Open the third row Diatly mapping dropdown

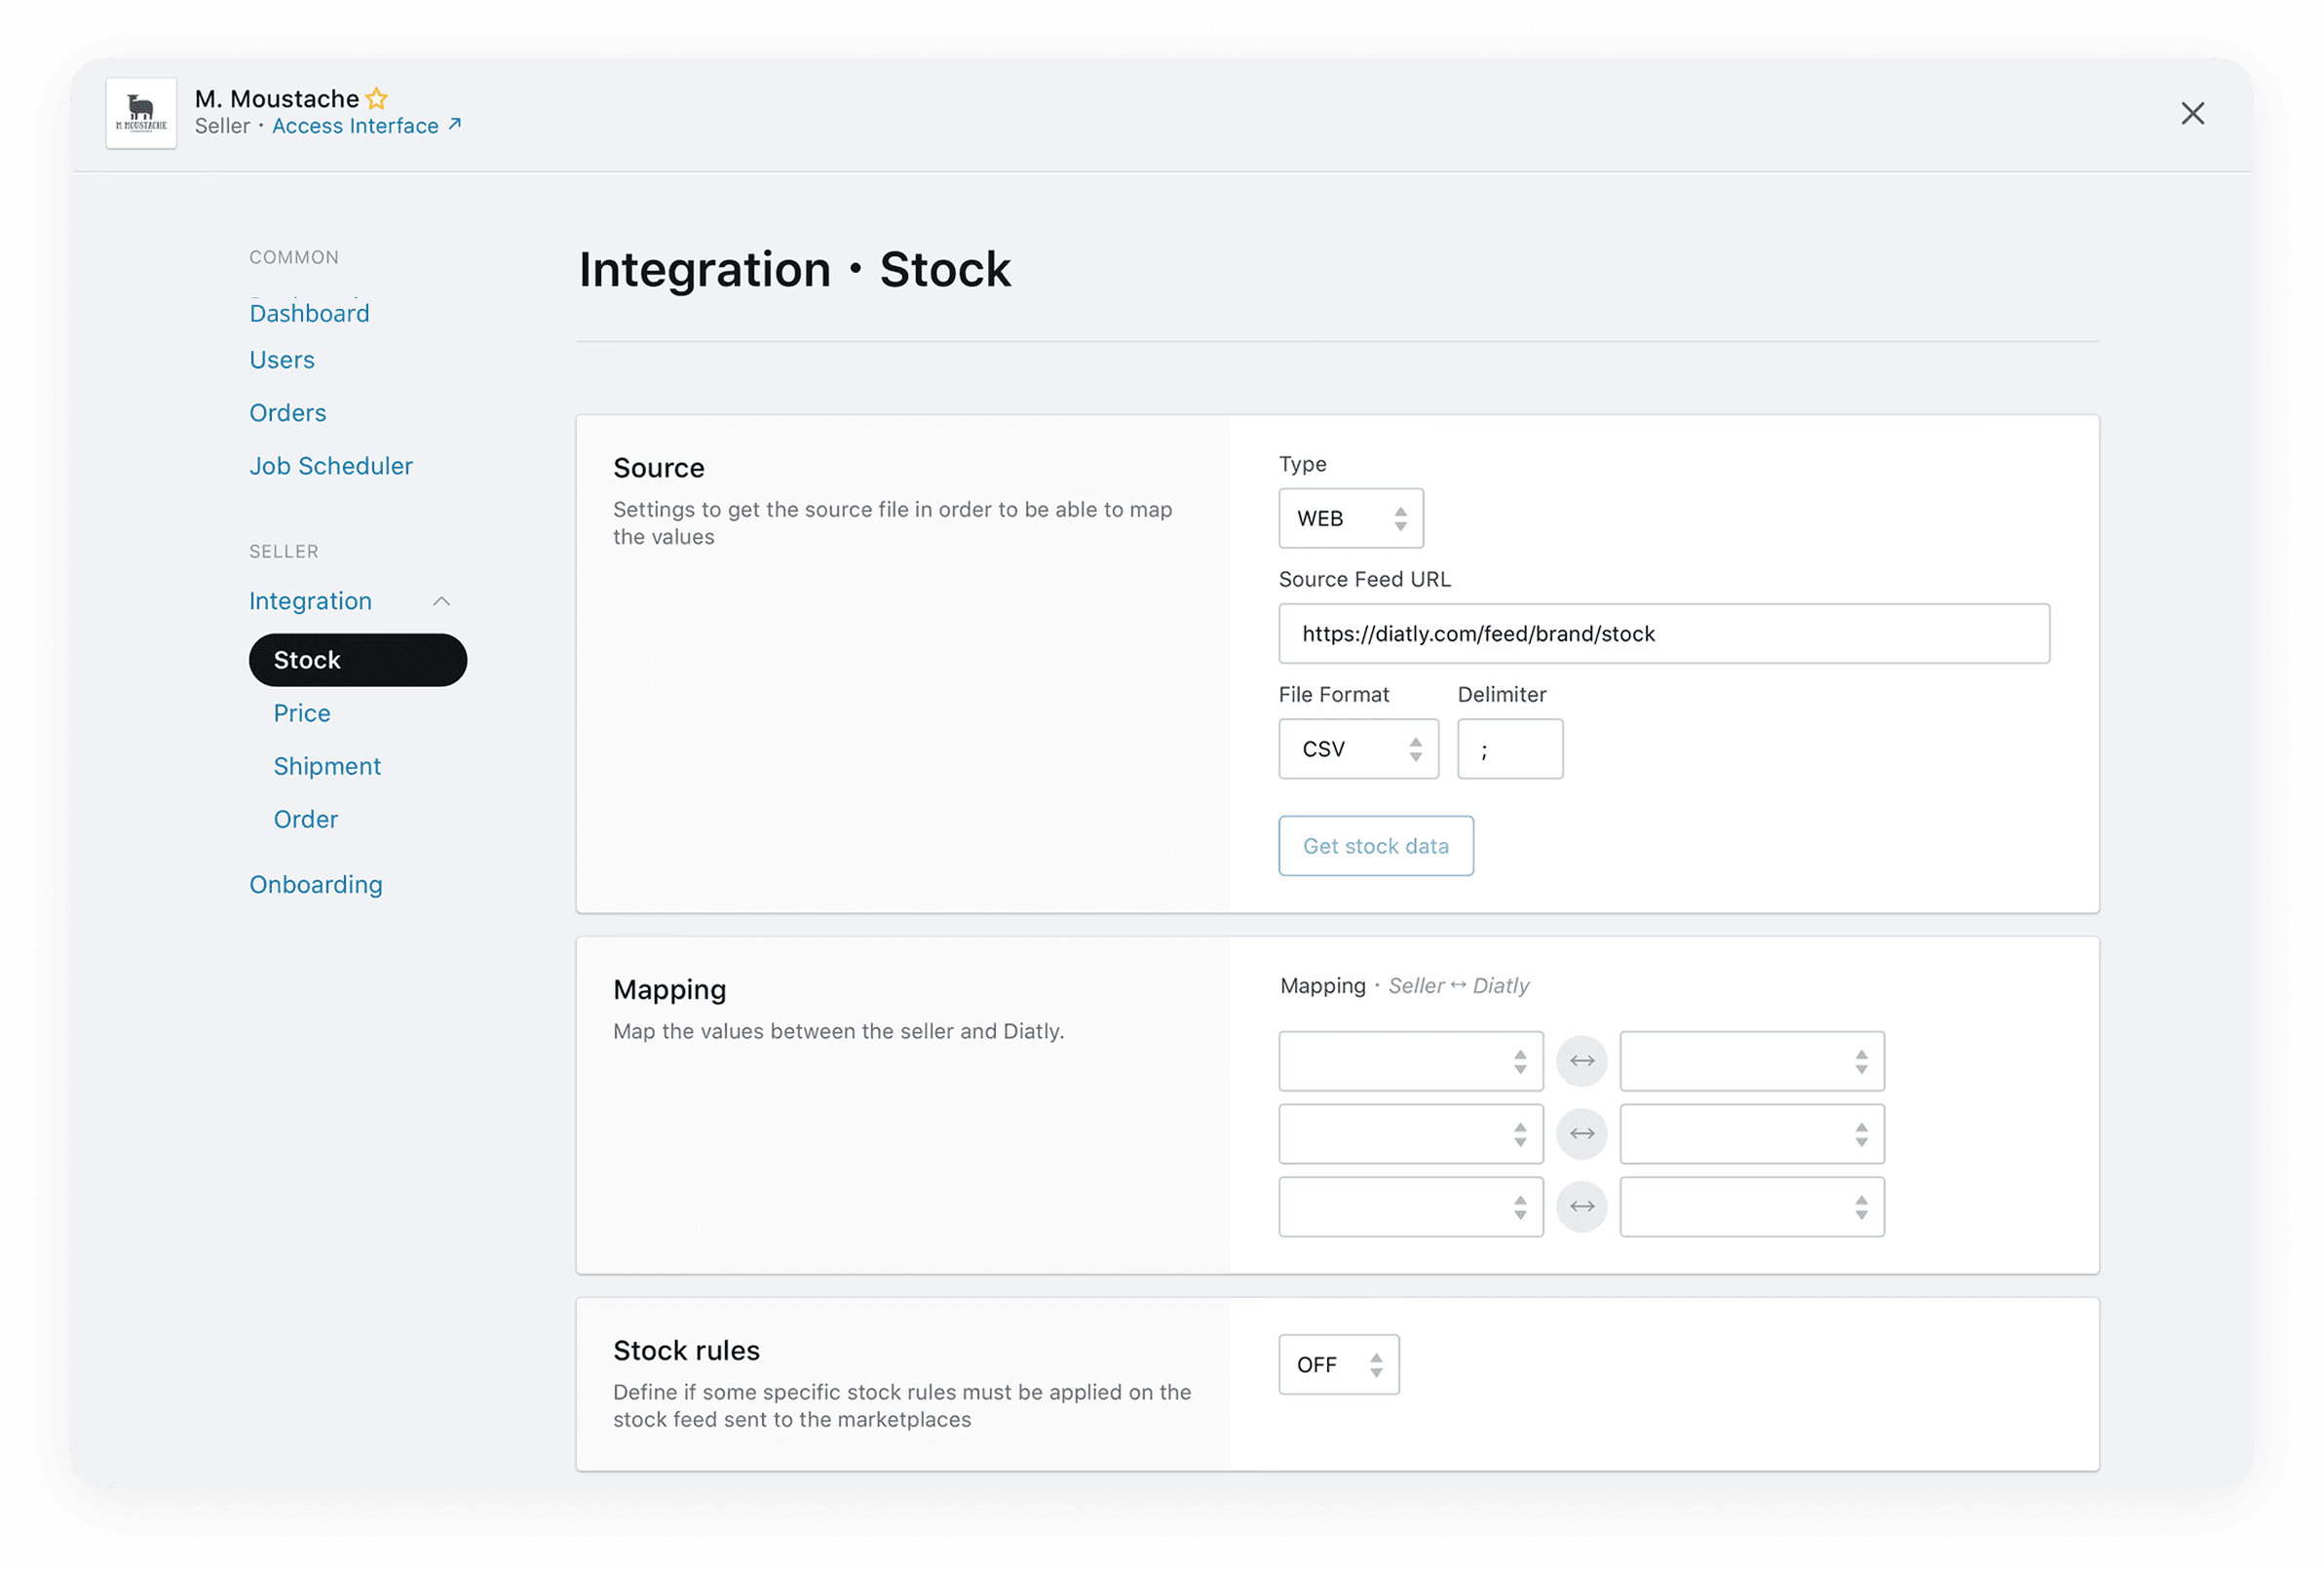[1751, 1207]
